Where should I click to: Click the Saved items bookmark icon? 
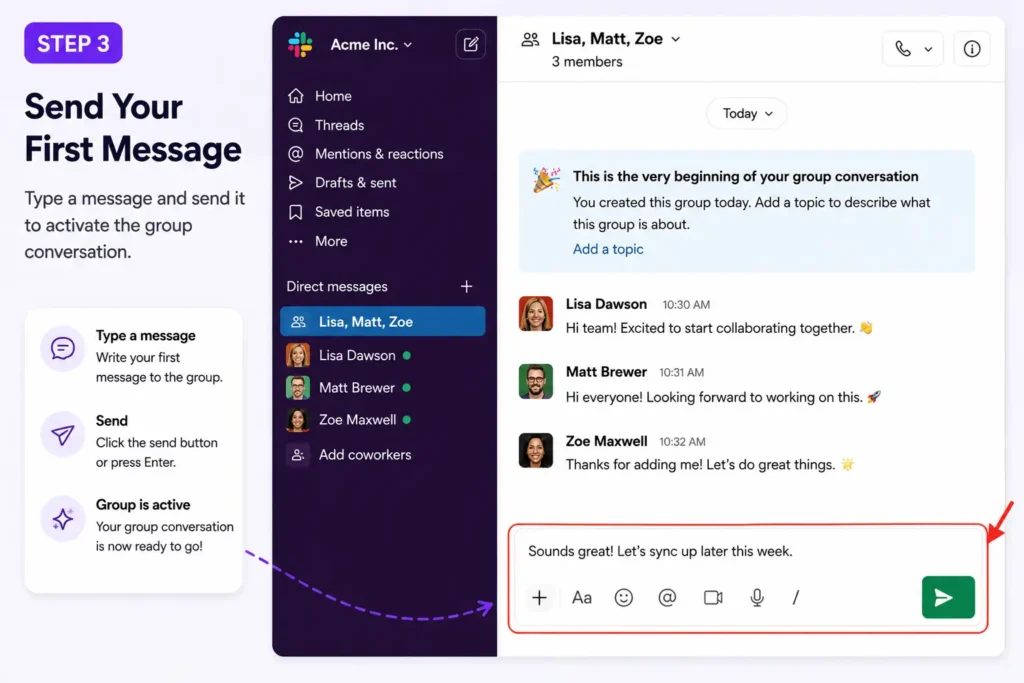(296, 212)
